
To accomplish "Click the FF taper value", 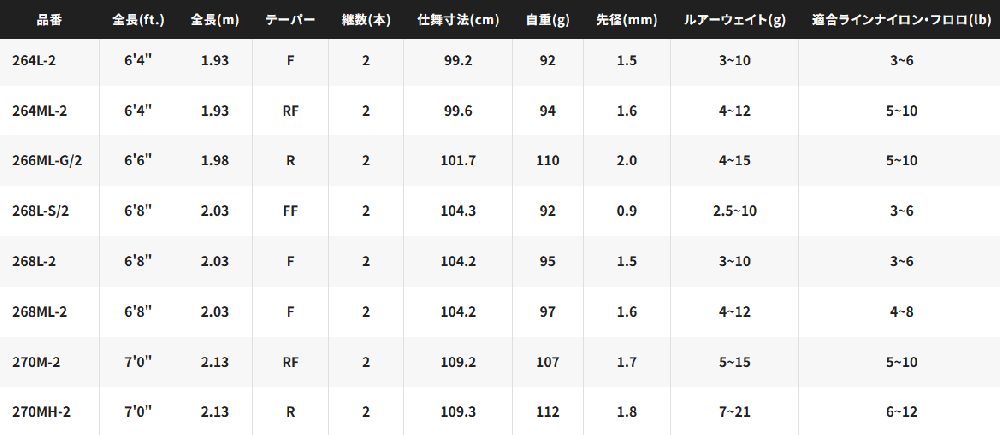I will (x=290, y=210).
